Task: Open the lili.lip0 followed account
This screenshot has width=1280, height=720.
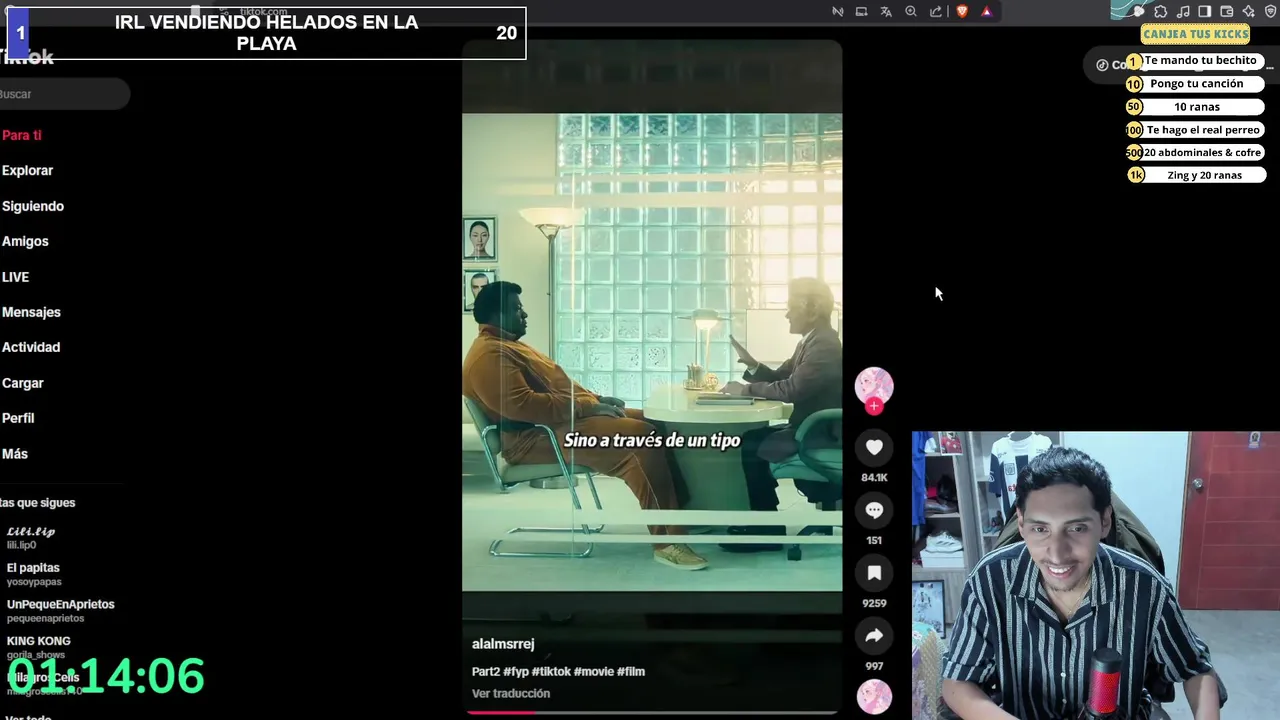Action: [31, 538]
